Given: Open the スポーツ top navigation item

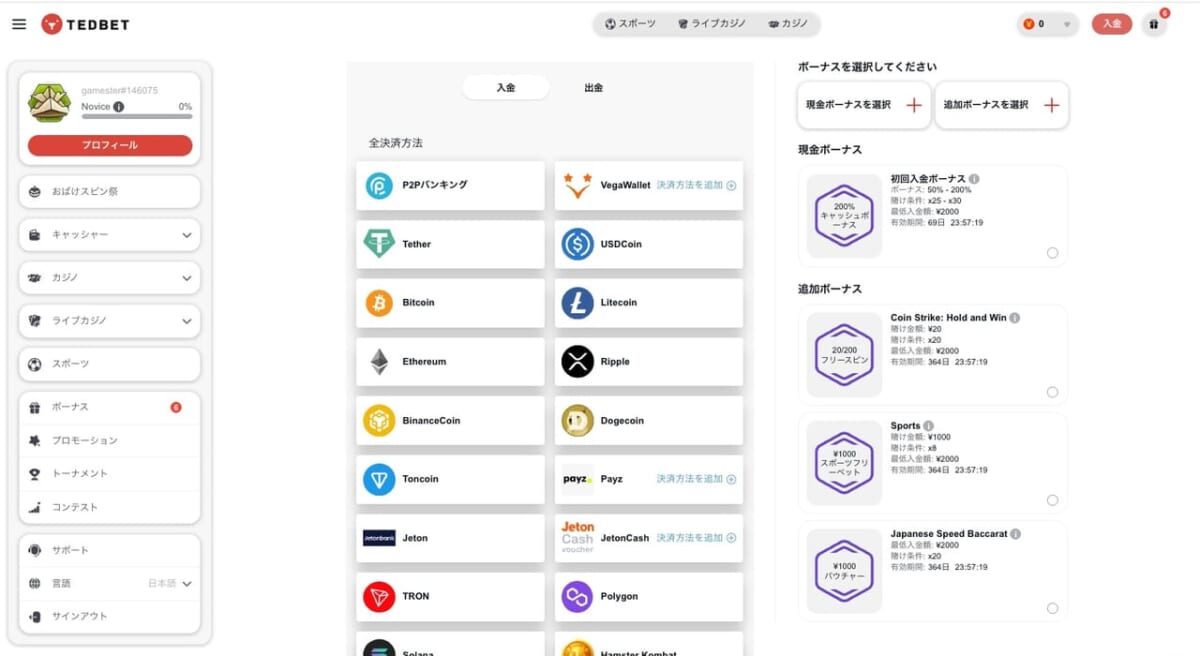Looking at the screenshot, I should [x=630, y=24].
